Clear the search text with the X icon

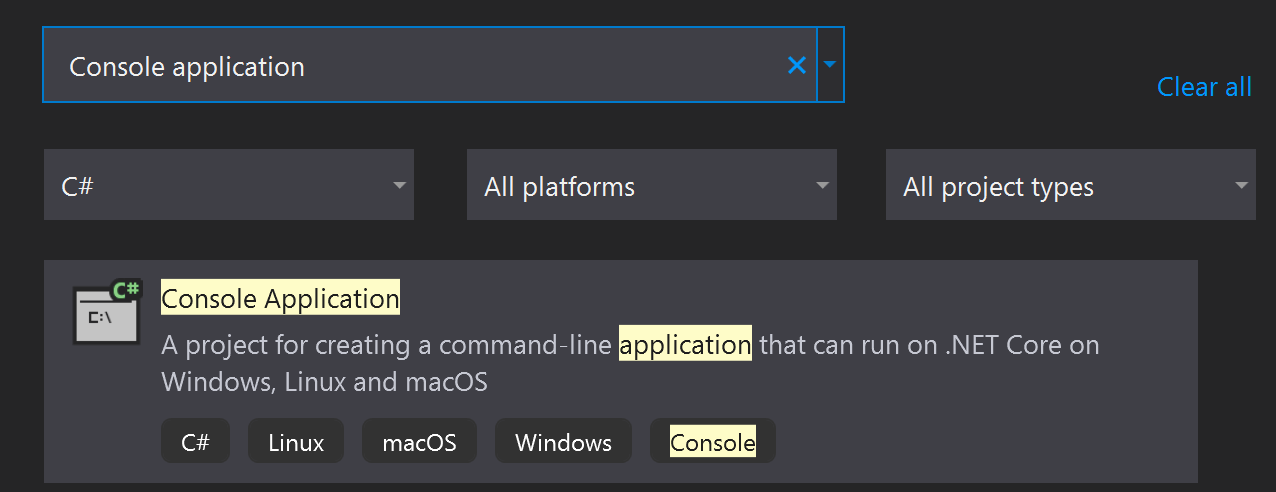[796, 66]
